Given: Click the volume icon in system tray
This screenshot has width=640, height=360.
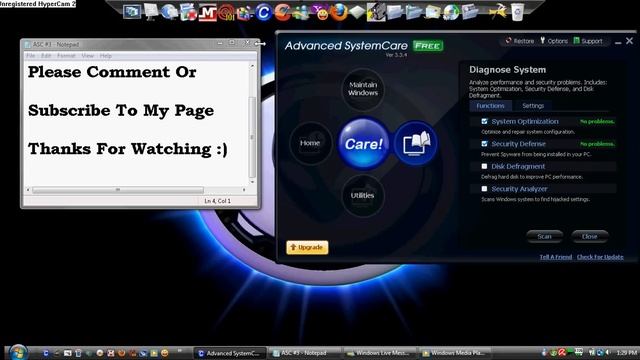Looking at the screenshot, I should (608, 352).
